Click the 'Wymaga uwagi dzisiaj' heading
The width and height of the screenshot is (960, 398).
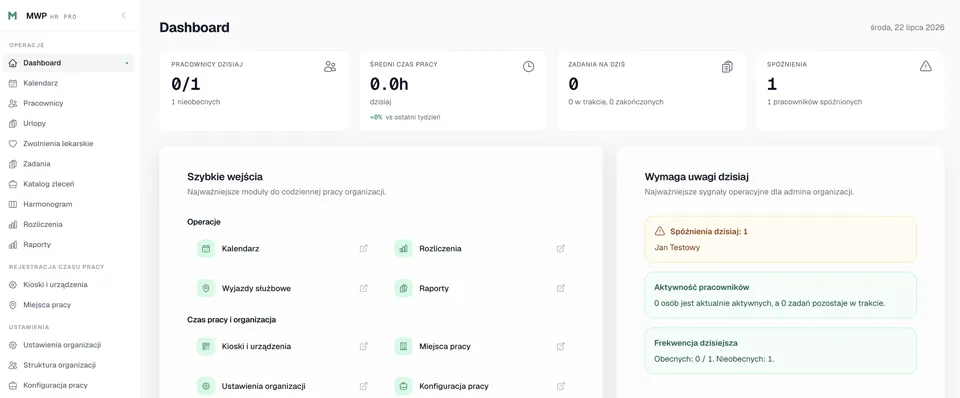click(697, 177)
